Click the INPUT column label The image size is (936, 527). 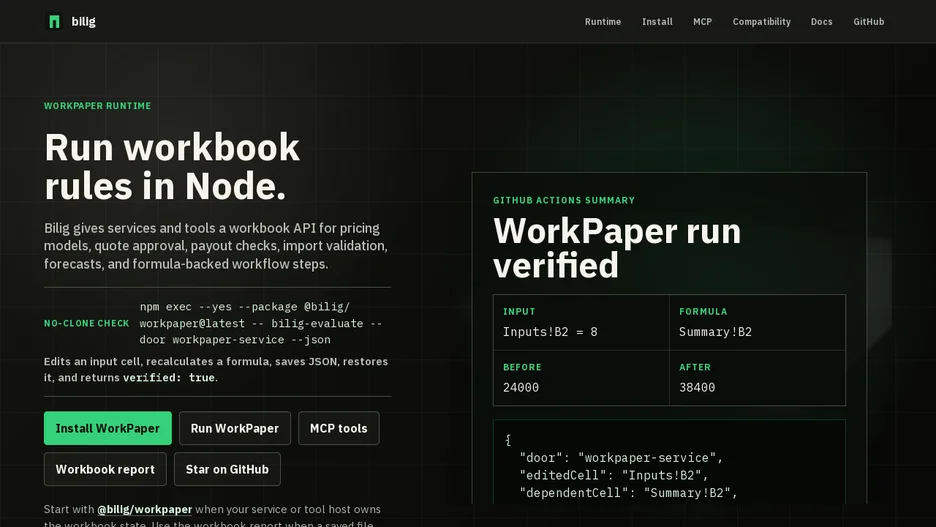[x=519, y=312]
